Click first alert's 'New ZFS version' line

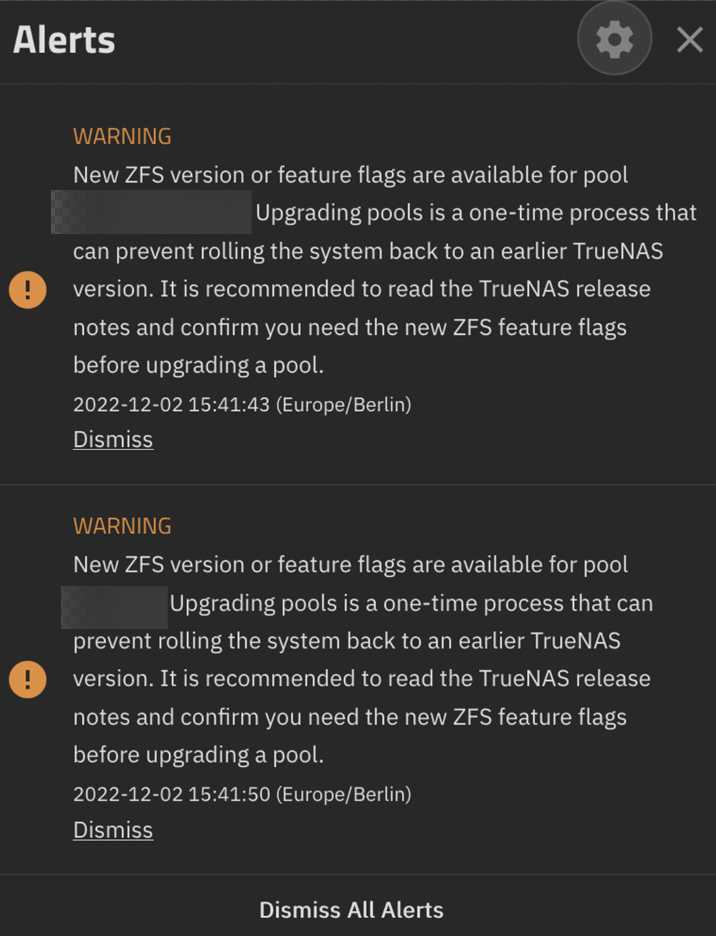coord(351,175)
